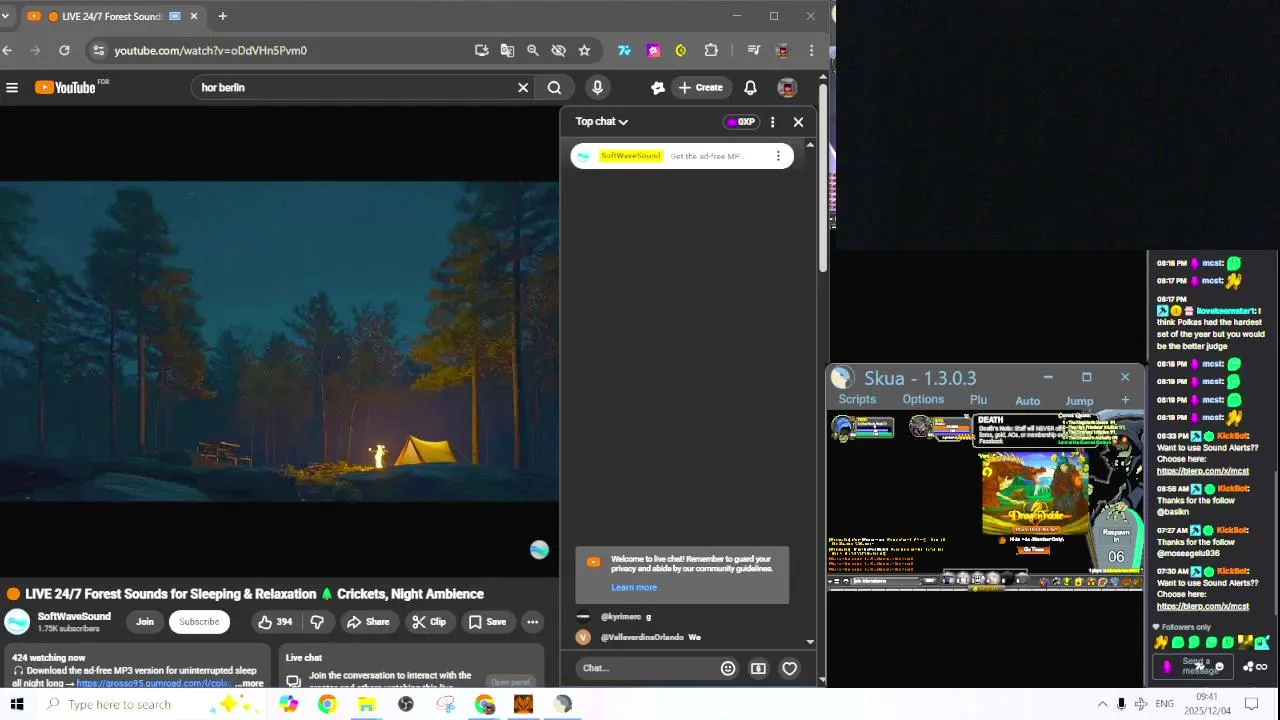This screenshot has width=1280, height=720.
Task: Click the sparkle icon left of Create
Action: 658,88
